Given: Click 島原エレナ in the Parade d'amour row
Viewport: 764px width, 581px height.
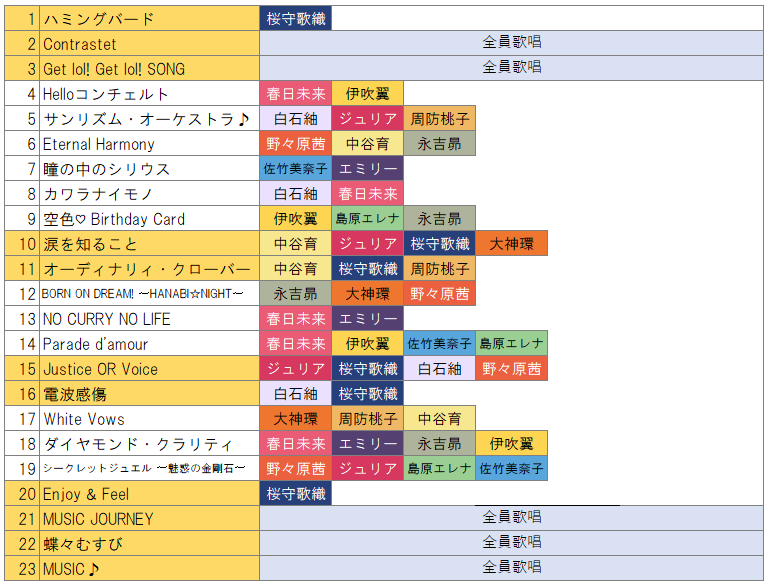Looking at the screenshot, I should (x=511, y=344).
